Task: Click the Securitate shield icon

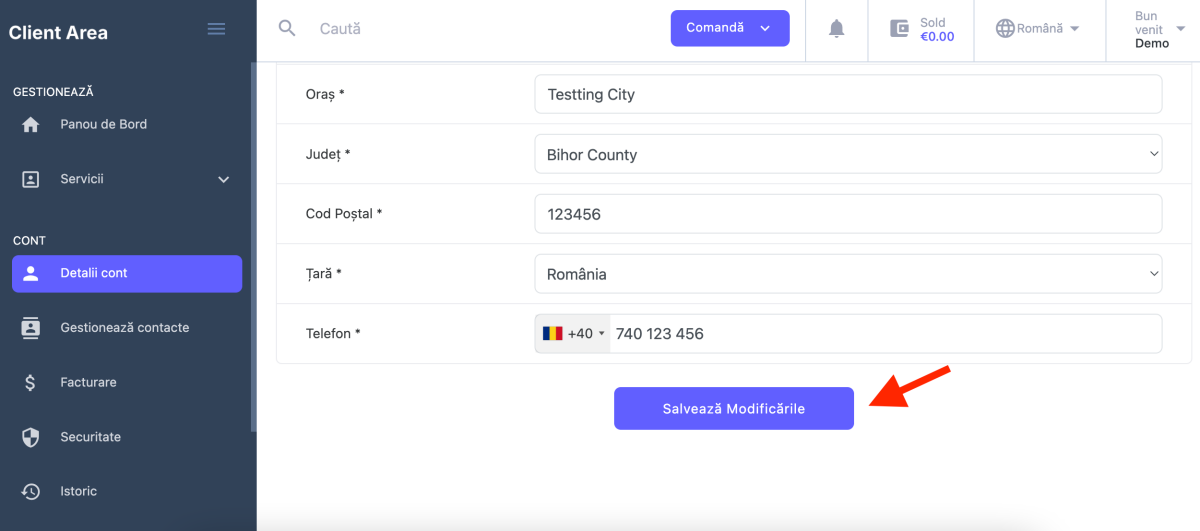Action: tap(31, 437)
